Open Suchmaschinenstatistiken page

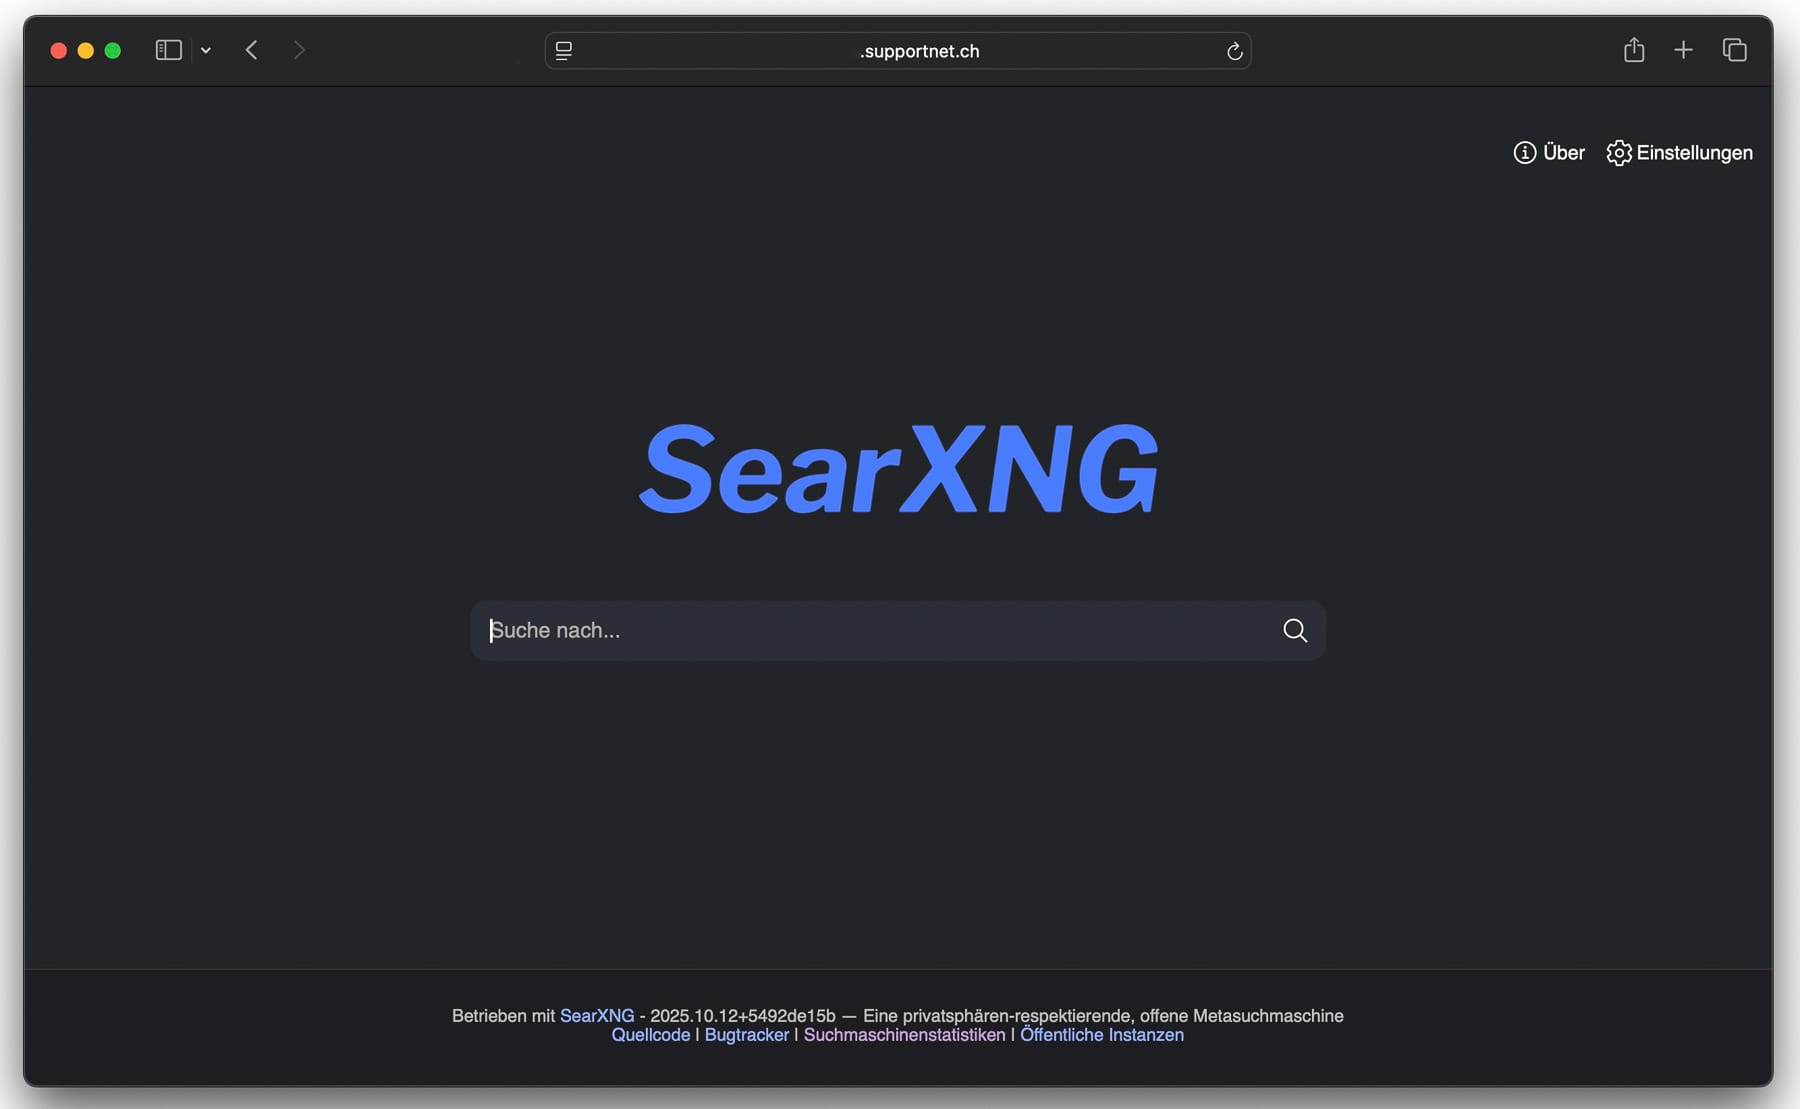click(x=904, y=1035)
